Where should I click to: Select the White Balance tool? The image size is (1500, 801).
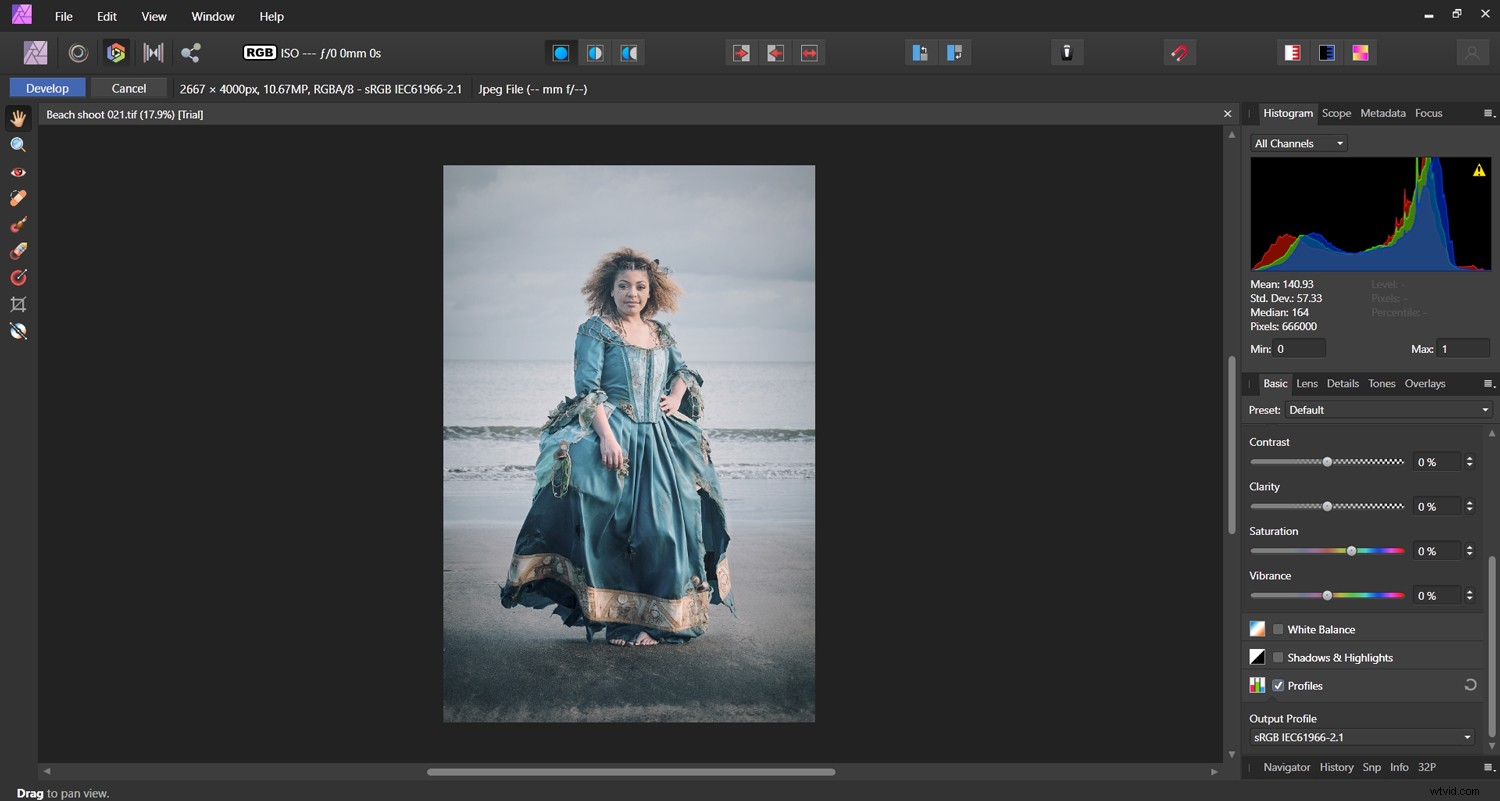click(x=18, y=331)
